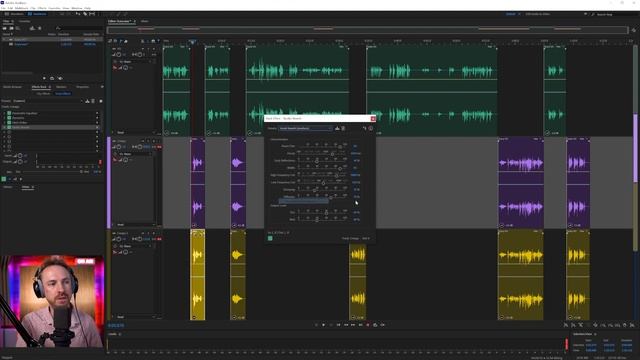Select the Time Selection tool in toolbar

point(92,14)
